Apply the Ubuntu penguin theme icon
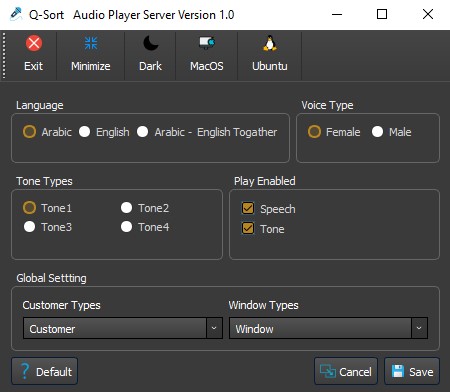The image size is (450, 392). point(270,43)
